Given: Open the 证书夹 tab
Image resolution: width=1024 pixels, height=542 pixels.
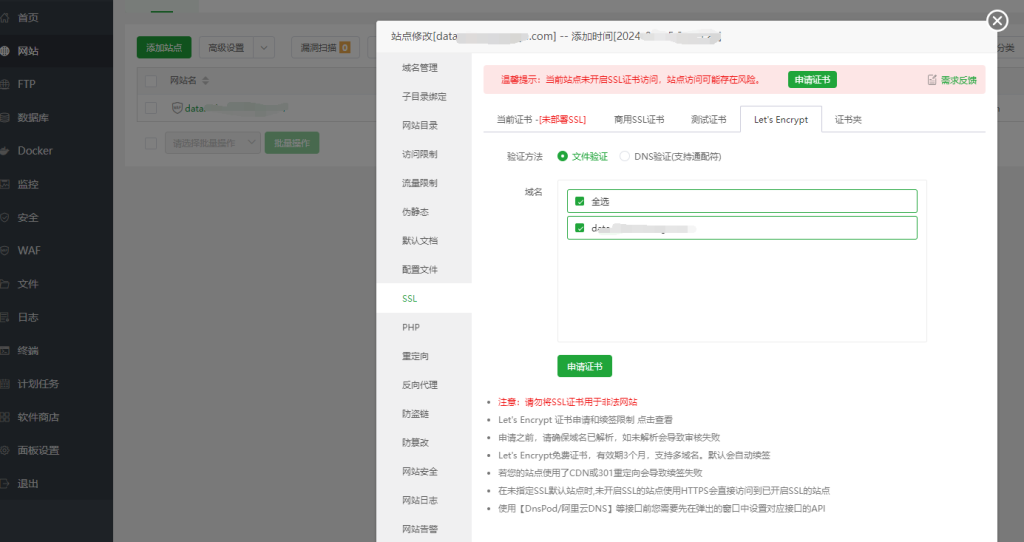Looking at the screenshot, I should point(848,119).
